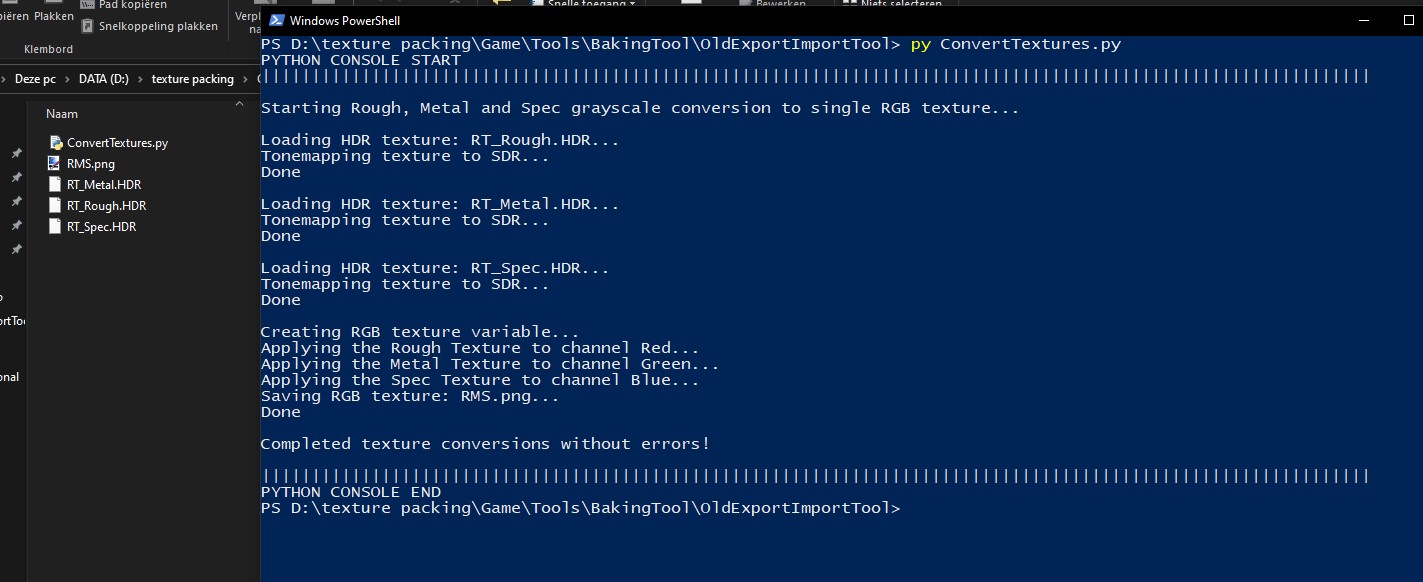The height and width of the screenshot is (582, 1423).
Task: Collapse the sort arrow above Naam column
Action: click(x=239, y=103)
